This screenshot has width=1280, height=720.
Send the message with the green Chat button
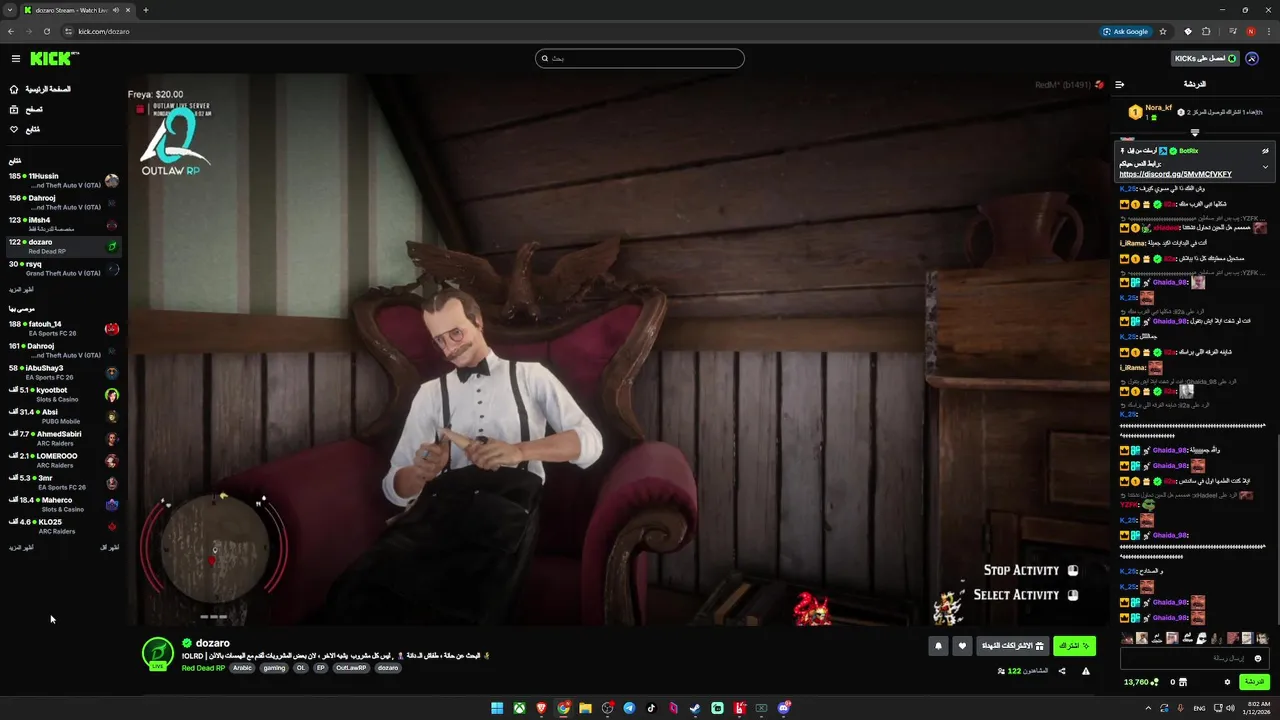pos(1254,682)
